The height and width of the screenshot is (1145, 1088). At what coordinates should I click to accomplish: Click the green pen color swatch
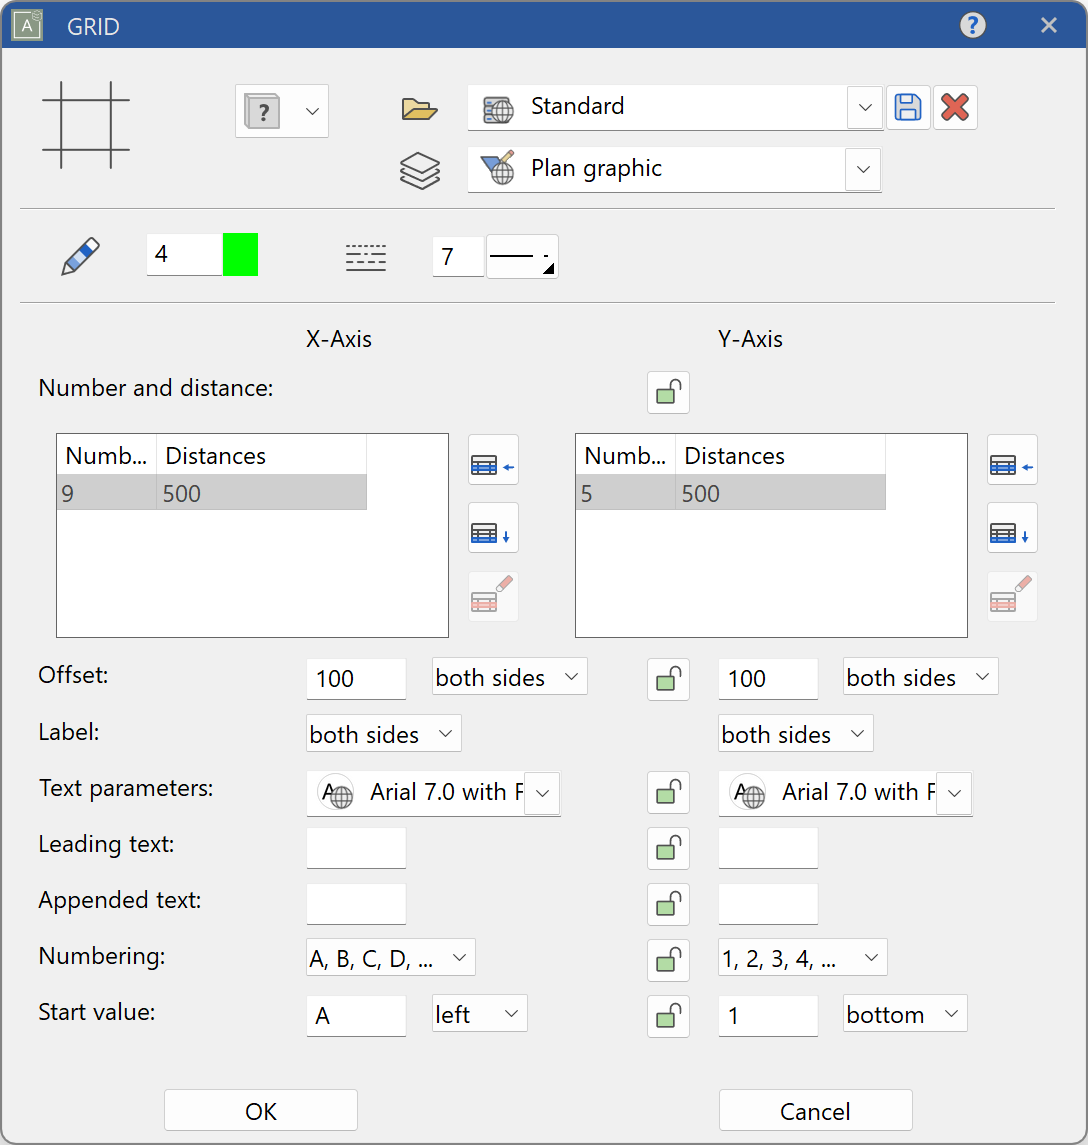(x=239, y=254)
